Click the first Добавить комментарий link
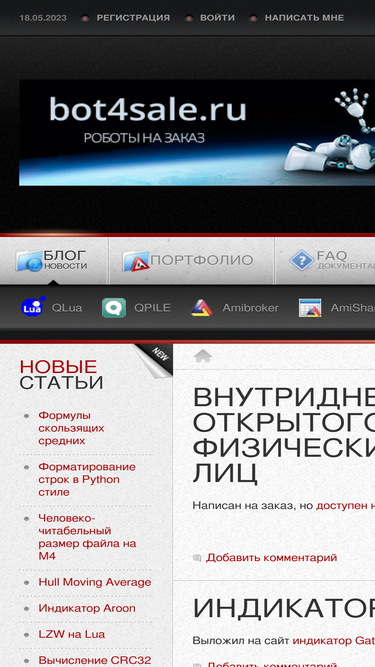Image resolution: width=375 pixels, height=667 pixels. (x=272, y=558)
